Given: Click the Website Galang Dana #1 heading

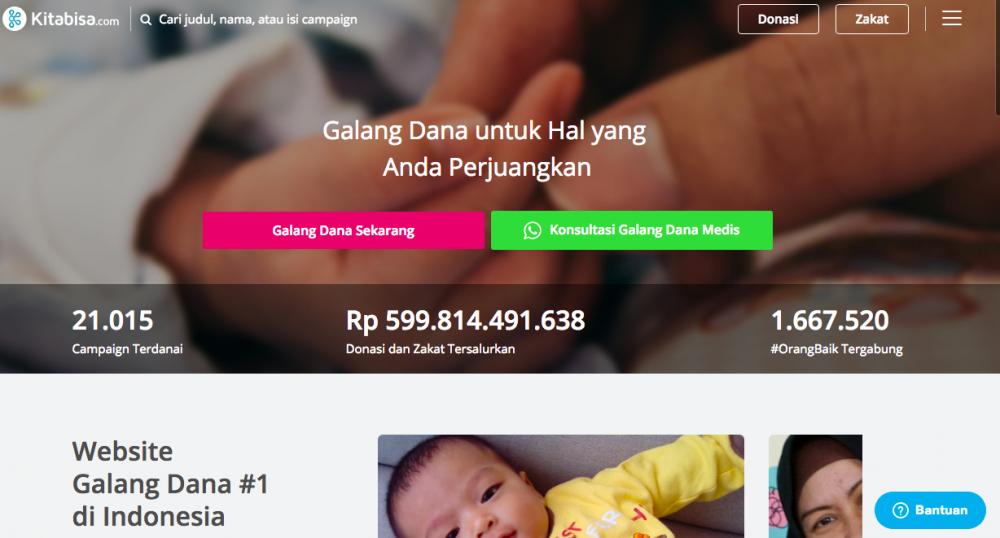Looking at the screenshot, I should (170, 484).
